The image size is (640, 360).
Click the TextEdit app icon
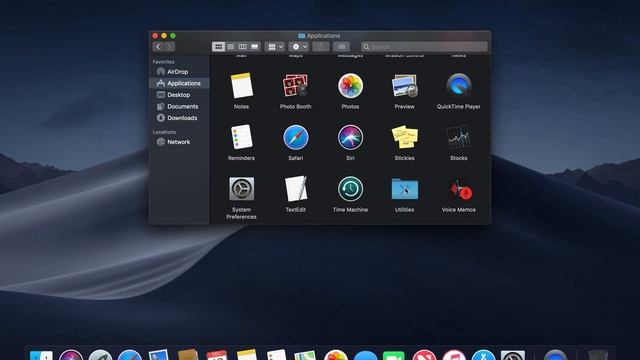click(296, 189)
